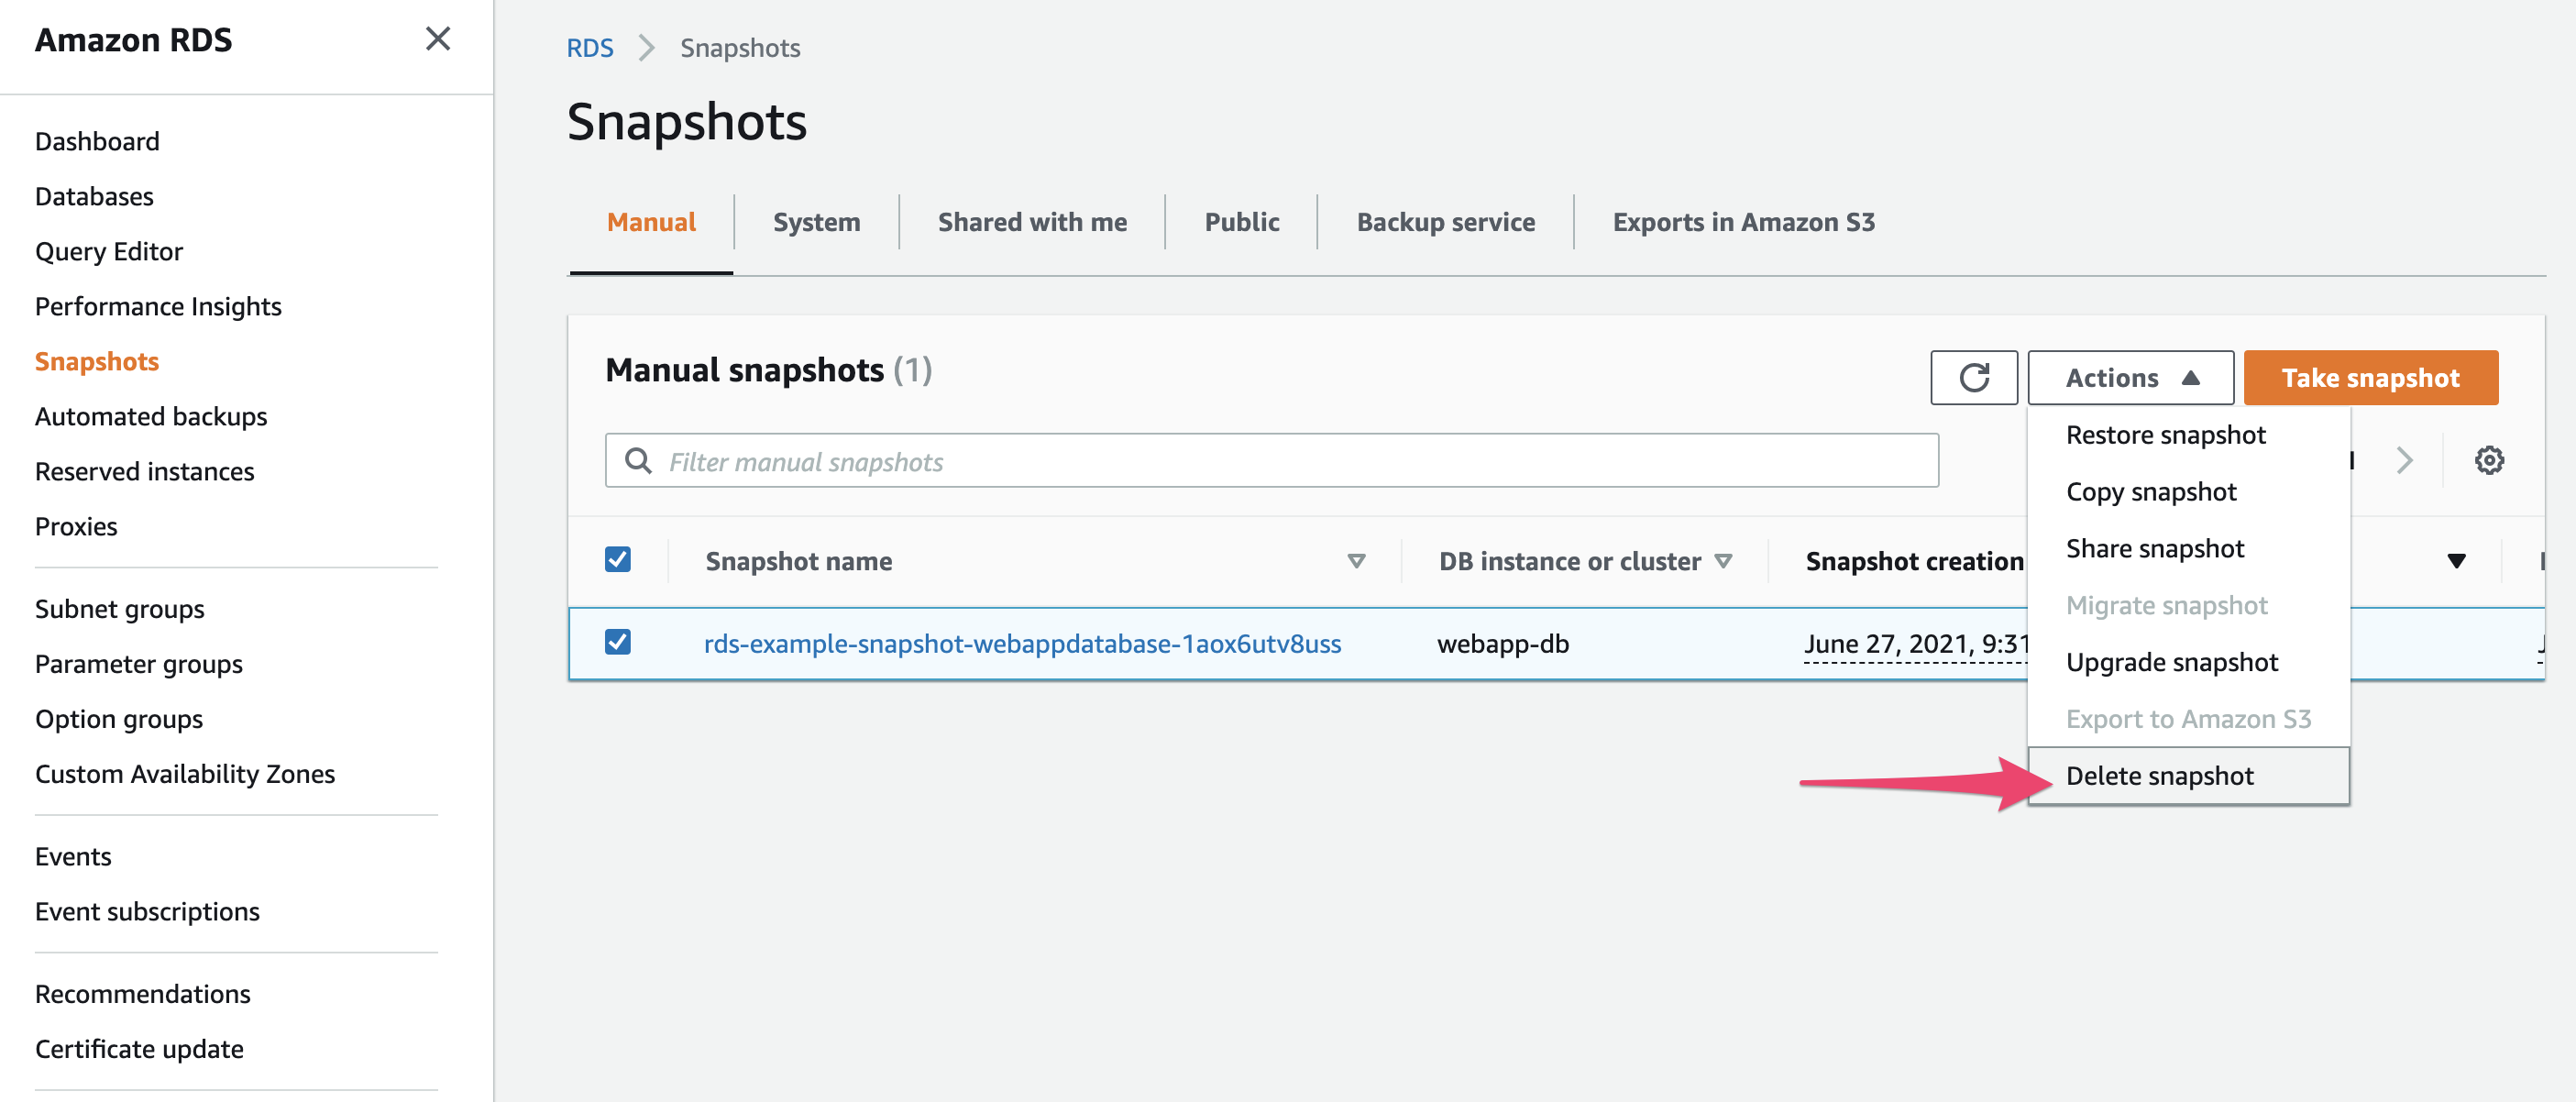Click the refresh snapshots icon
The width and height of the screenshot is (2576, 1102).
click(x=1975, y=376)
